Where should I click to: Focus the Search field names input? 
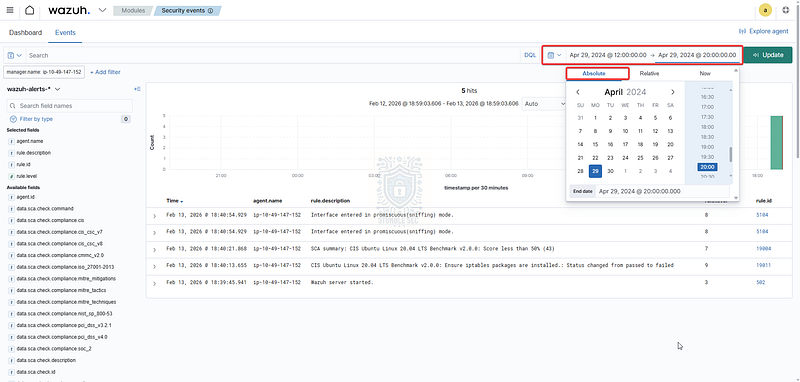pyautogui.click(x=69, y=106)
